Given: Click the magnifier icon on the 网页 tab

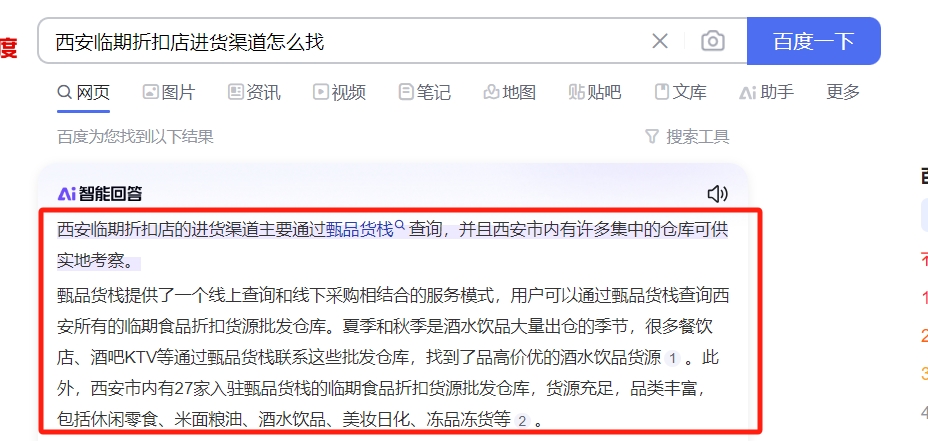Looking at the screenshot, I should 65,92.
